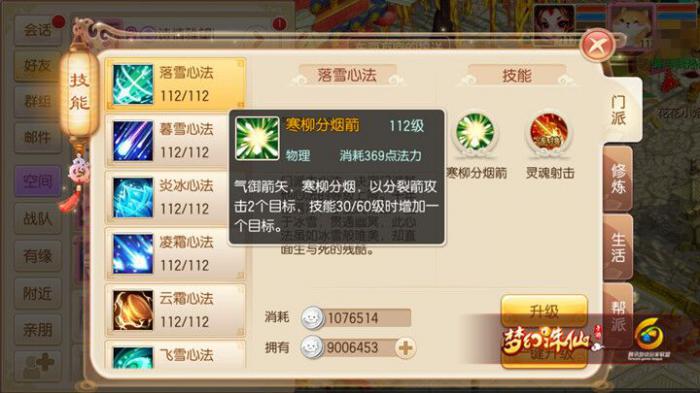Viewport: 700px width, 393px height.
Task: Click the plus icon beside owned coins
Action: [405, 348]
